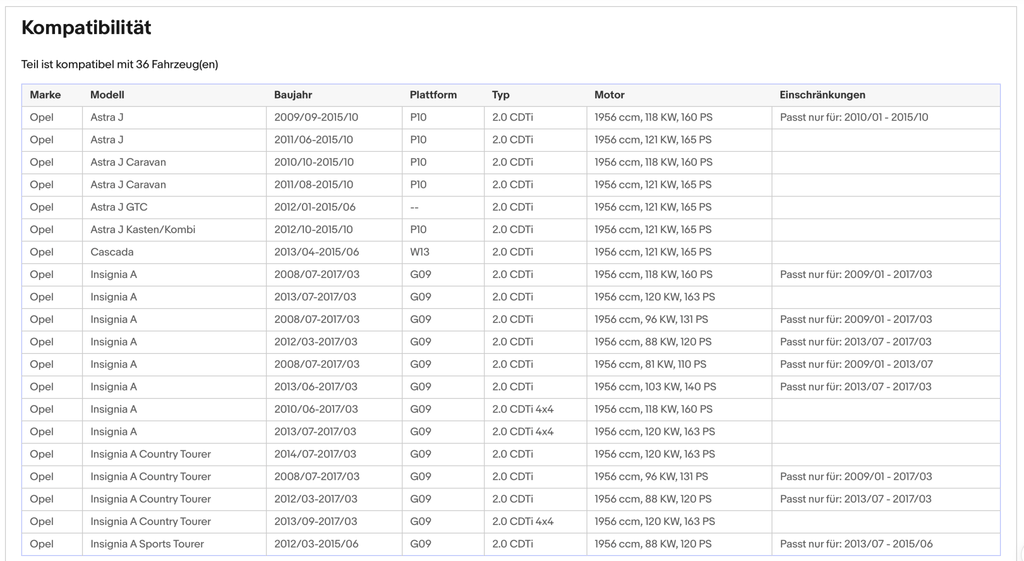Screen dimensions: 1024x561
Task: Click the Astra J Kasten/Kombi cell
Action: pyautogui.click(x=174, y=229)
